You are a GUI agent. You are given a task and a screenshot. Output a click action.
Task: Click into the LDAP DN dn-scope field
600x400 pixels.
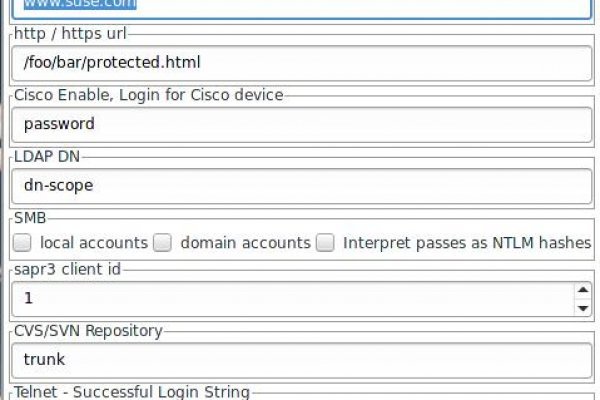pyautogui.click(x=300, y=185)
